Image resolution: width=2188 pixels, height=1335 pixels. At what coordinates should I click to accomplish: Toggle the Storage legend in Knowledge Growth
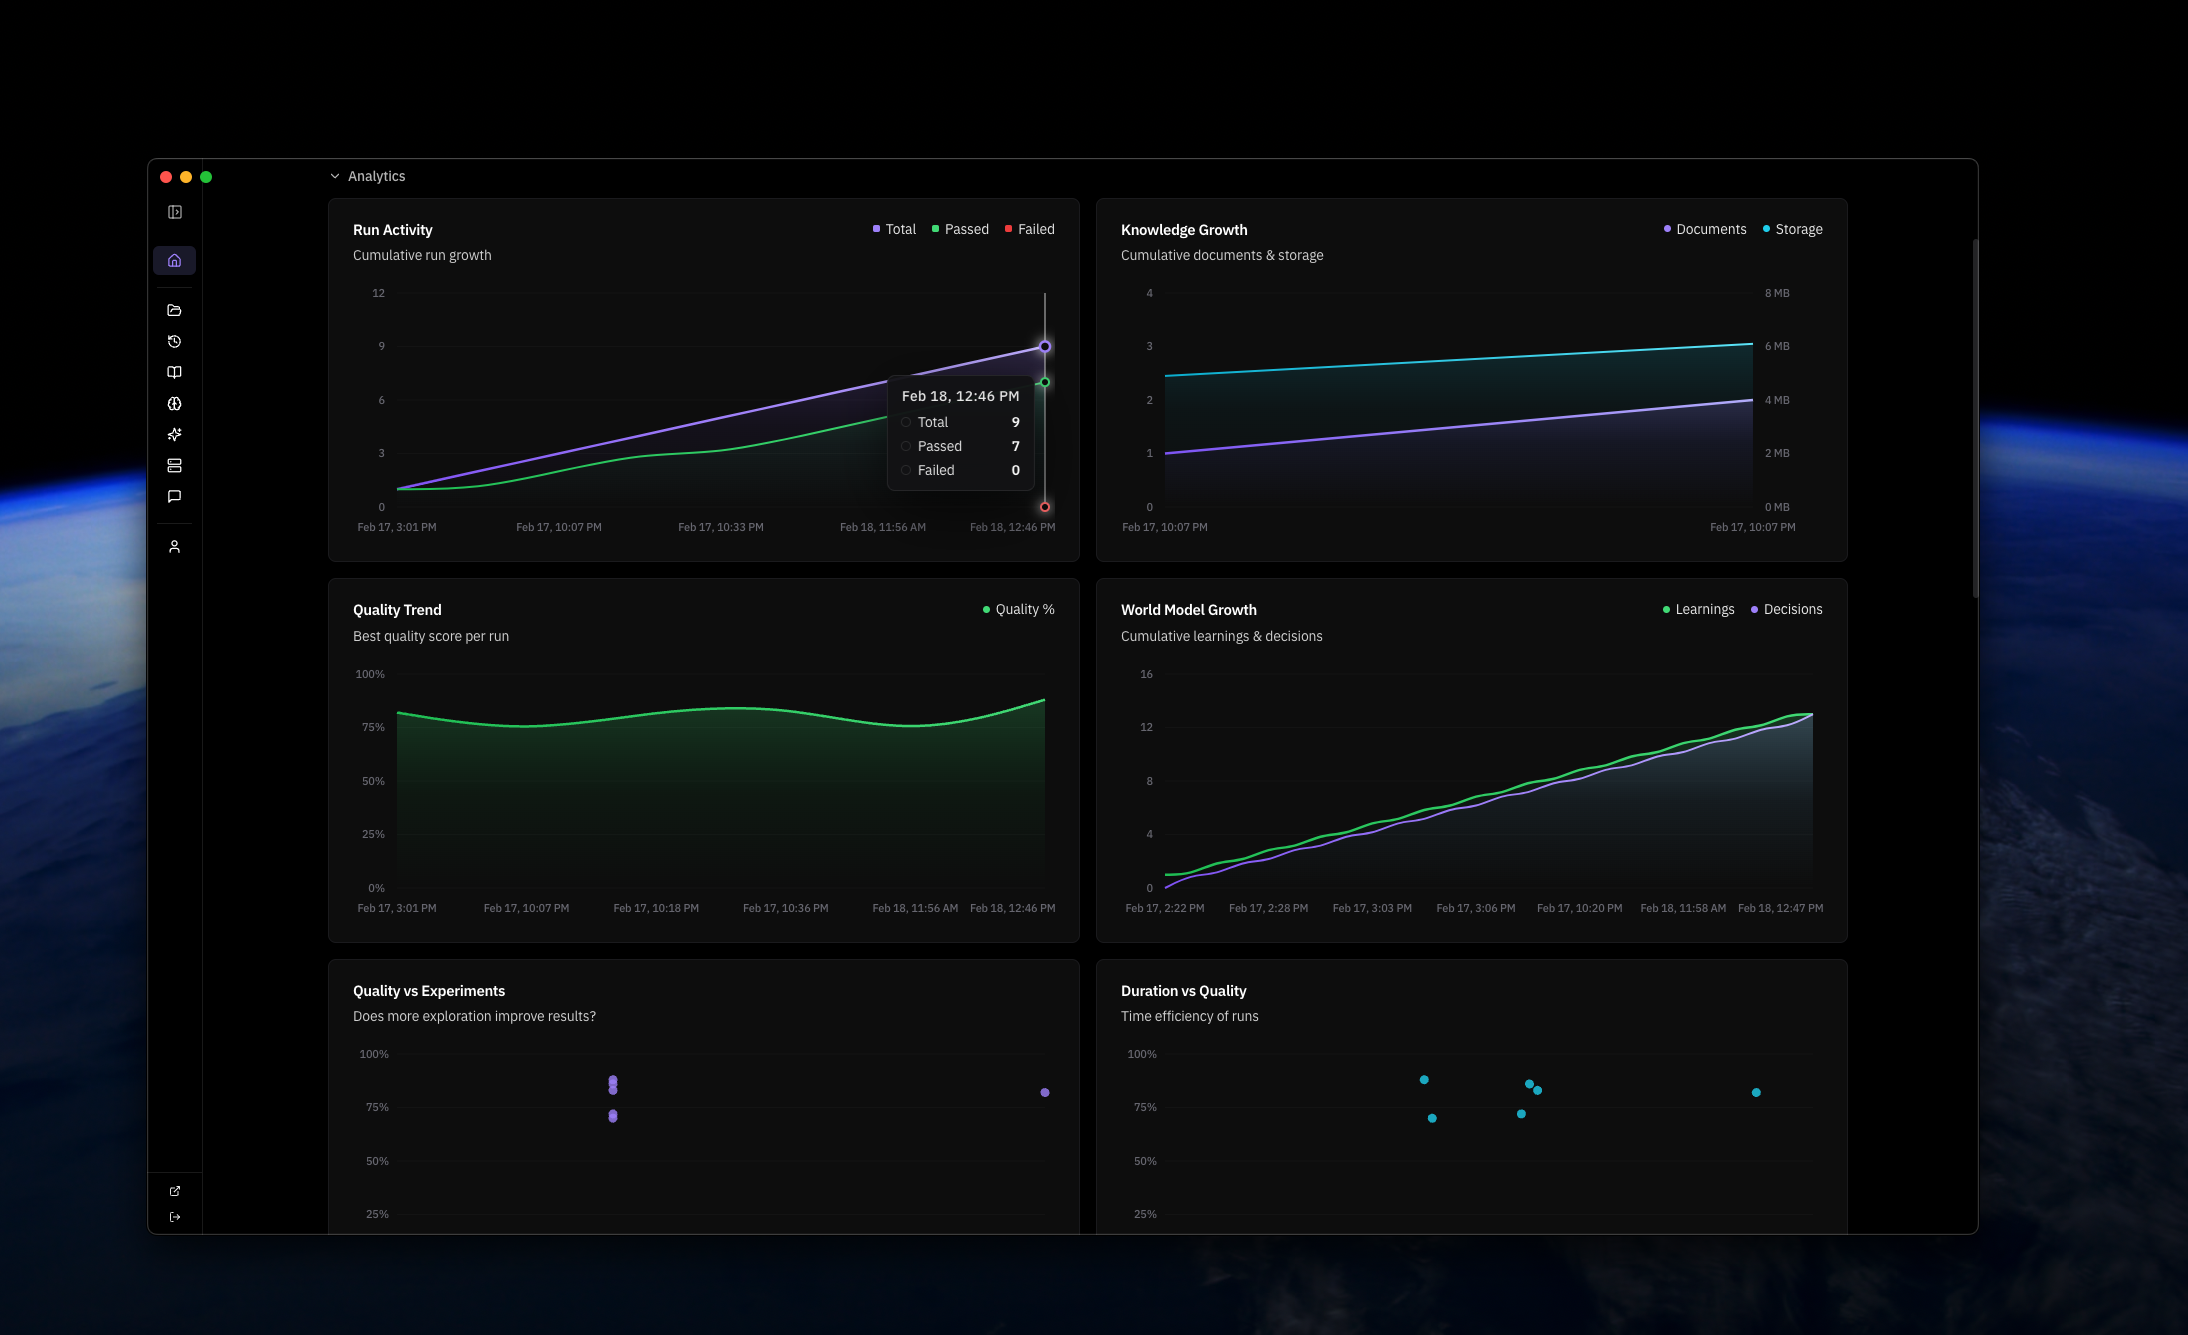[x=1792, y=229]
